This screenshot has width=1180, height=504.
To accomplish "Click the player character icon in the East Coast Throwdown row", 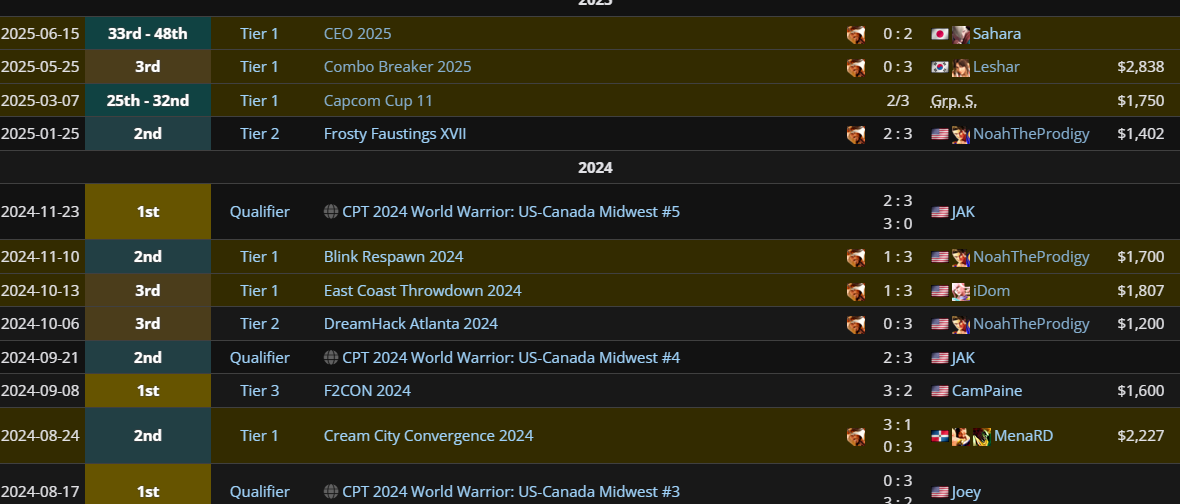I will point(856,291).
